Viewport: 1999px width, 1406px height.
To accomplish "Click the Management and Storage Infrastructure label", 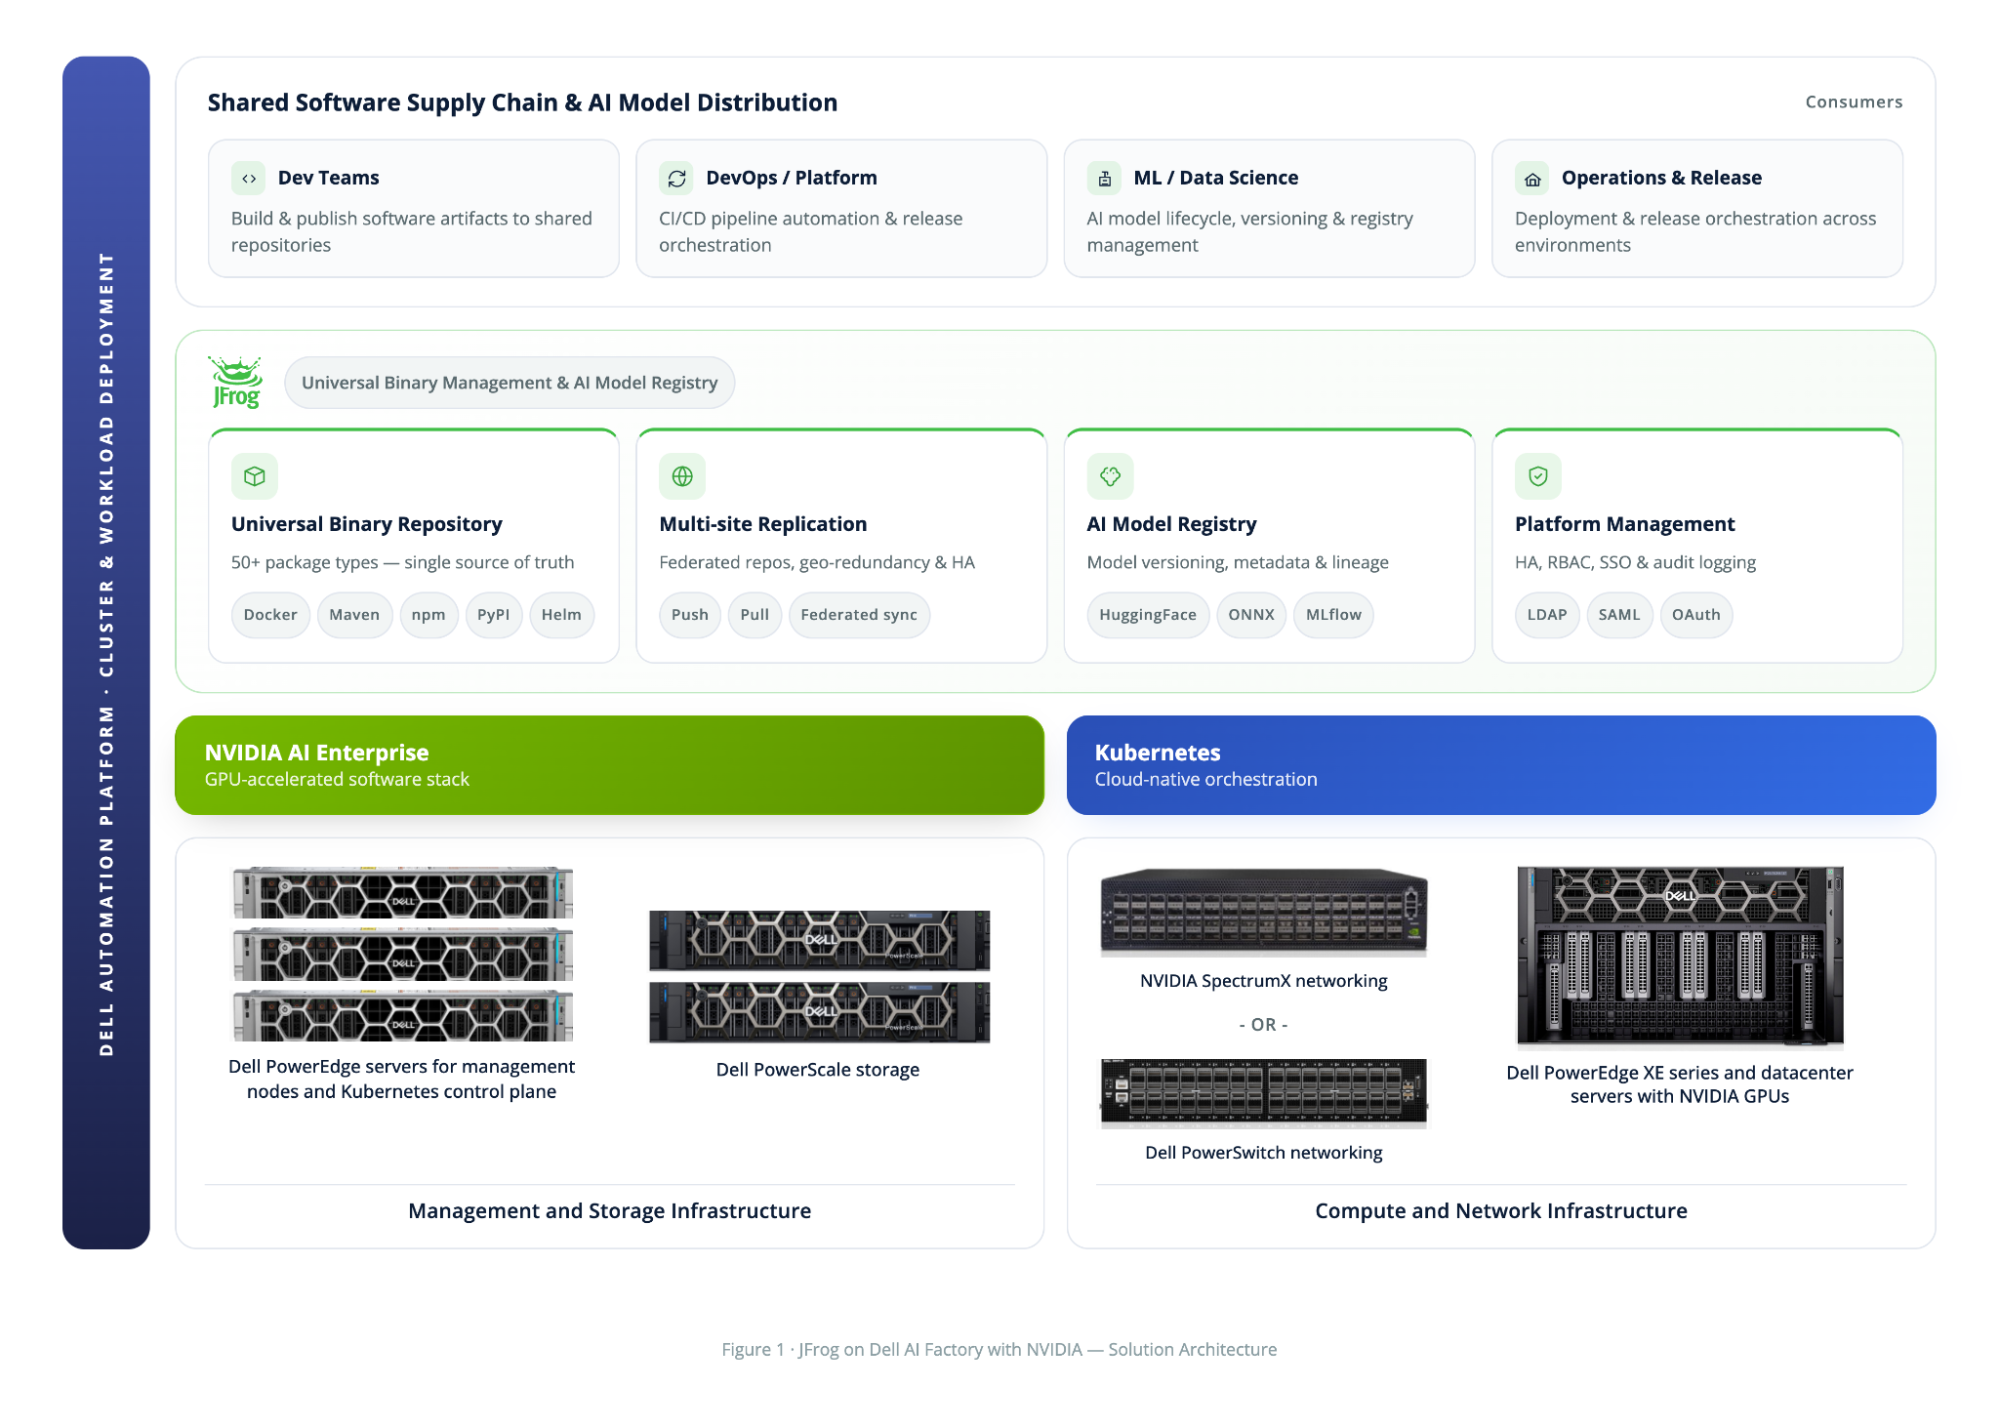I will 609,1211.
